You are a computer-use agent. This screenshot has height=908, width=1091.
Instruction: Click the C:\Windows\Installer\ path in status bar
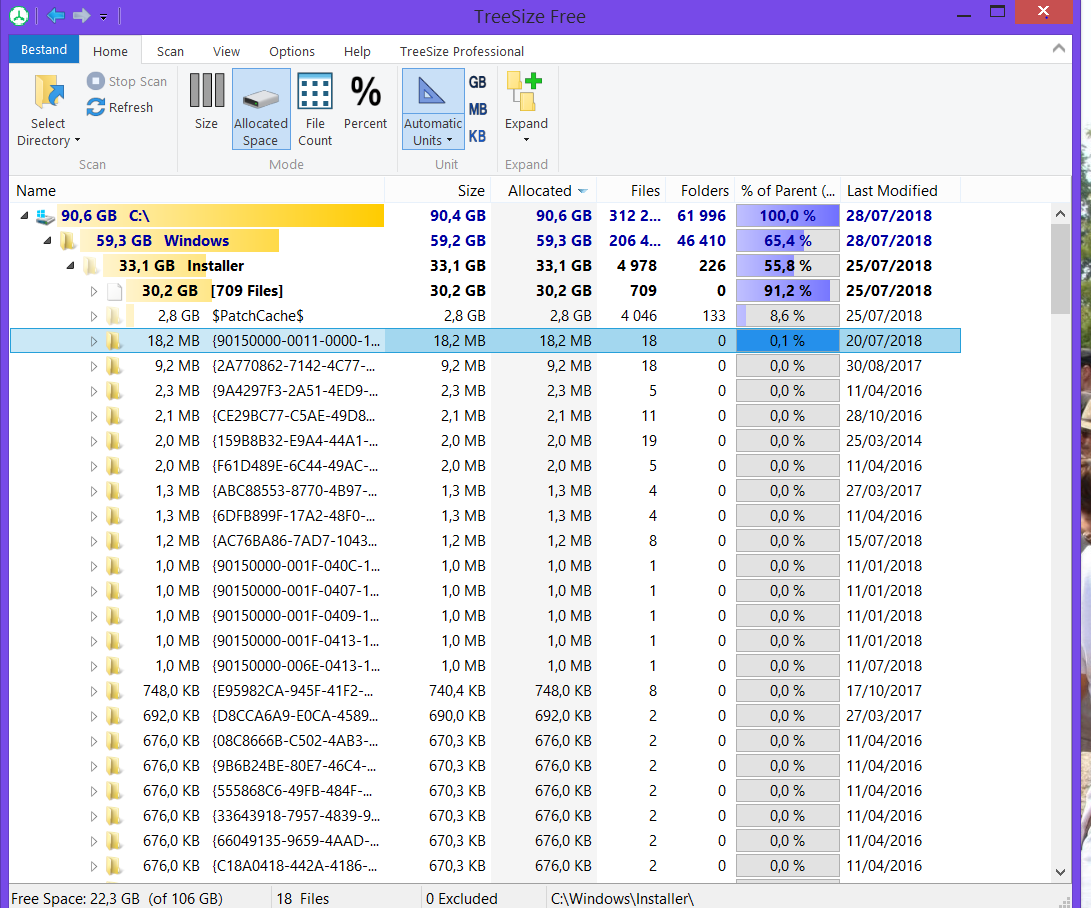(x=622, y=898)
